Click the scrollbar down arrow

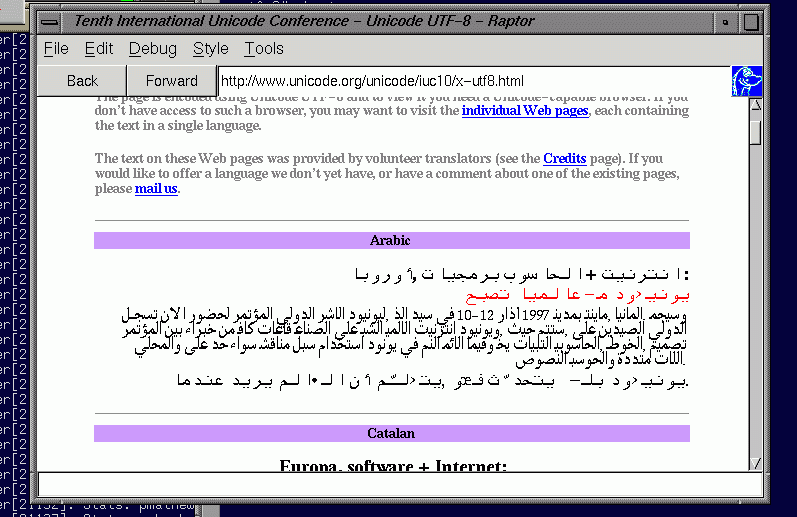756,463
